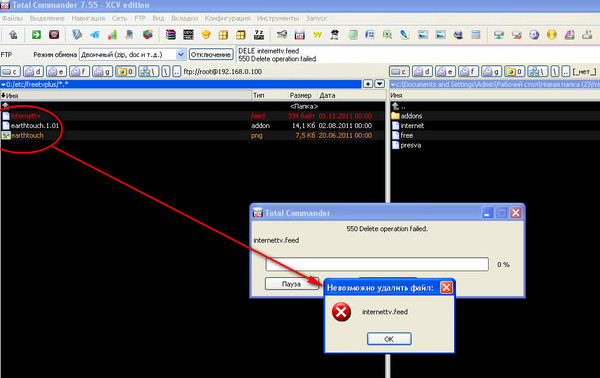Open the Запуск menu
Image resolution: width=600 pixels, height=378 pixels.
click(x=316, y=18)
